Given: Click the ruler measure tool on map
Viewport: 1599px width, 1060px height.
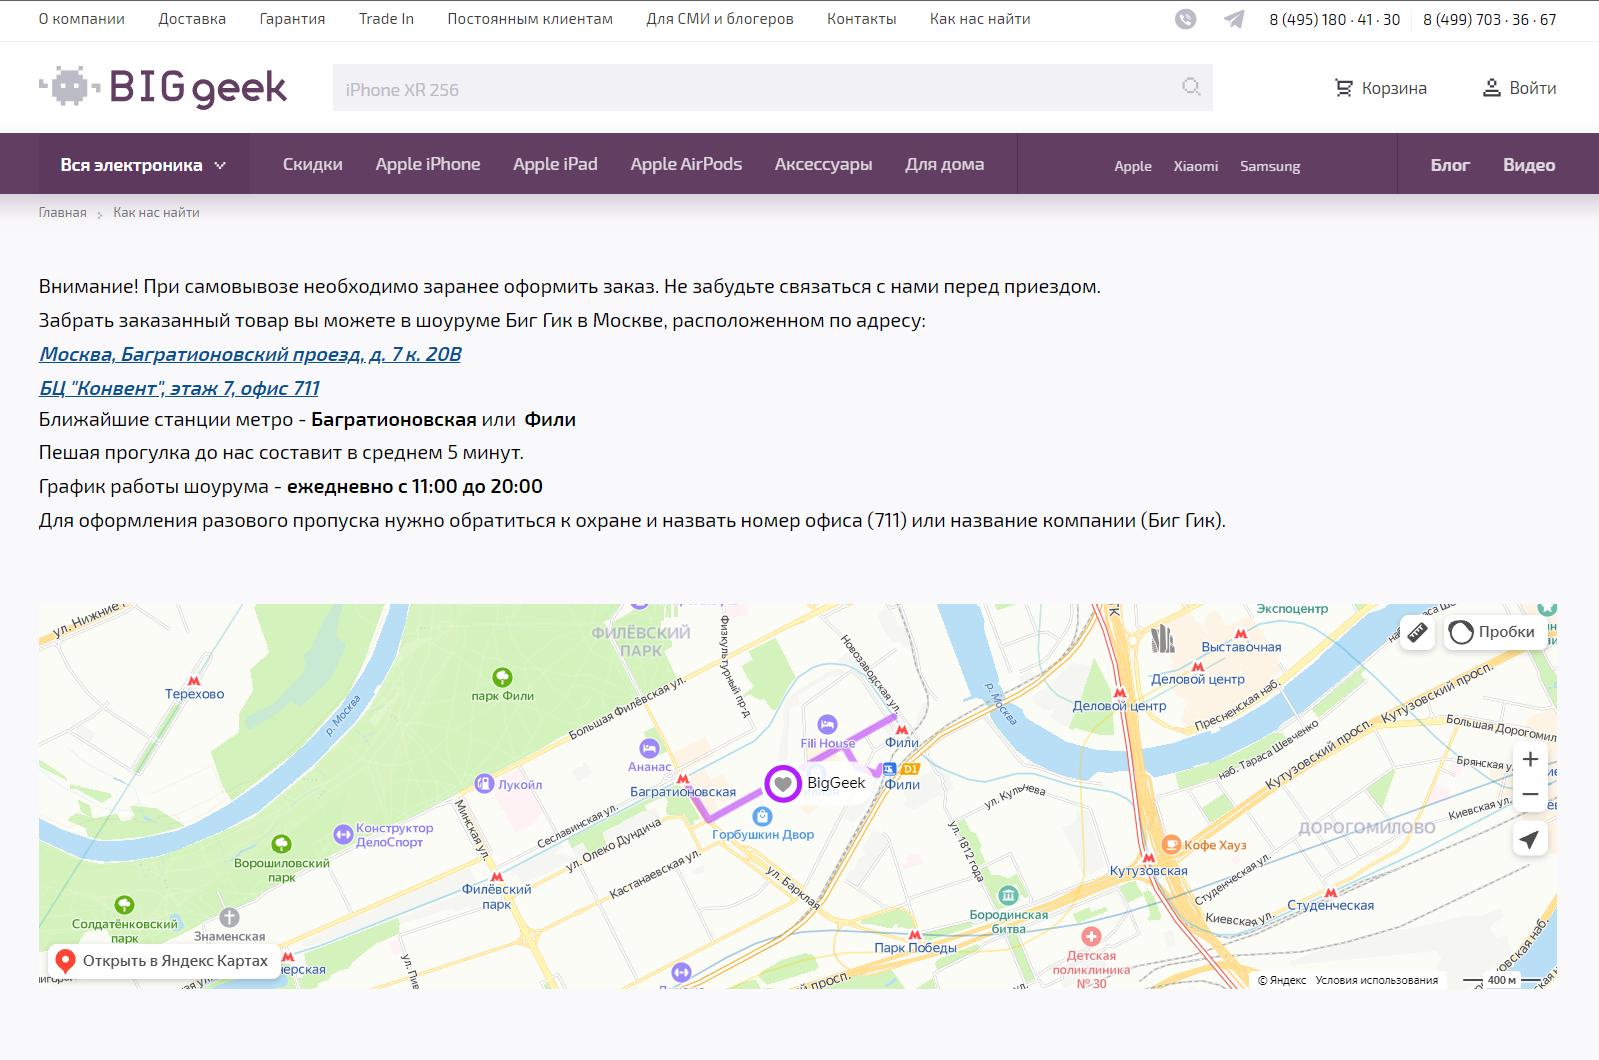Looking at the screenshot, I should coord(1417,632).
